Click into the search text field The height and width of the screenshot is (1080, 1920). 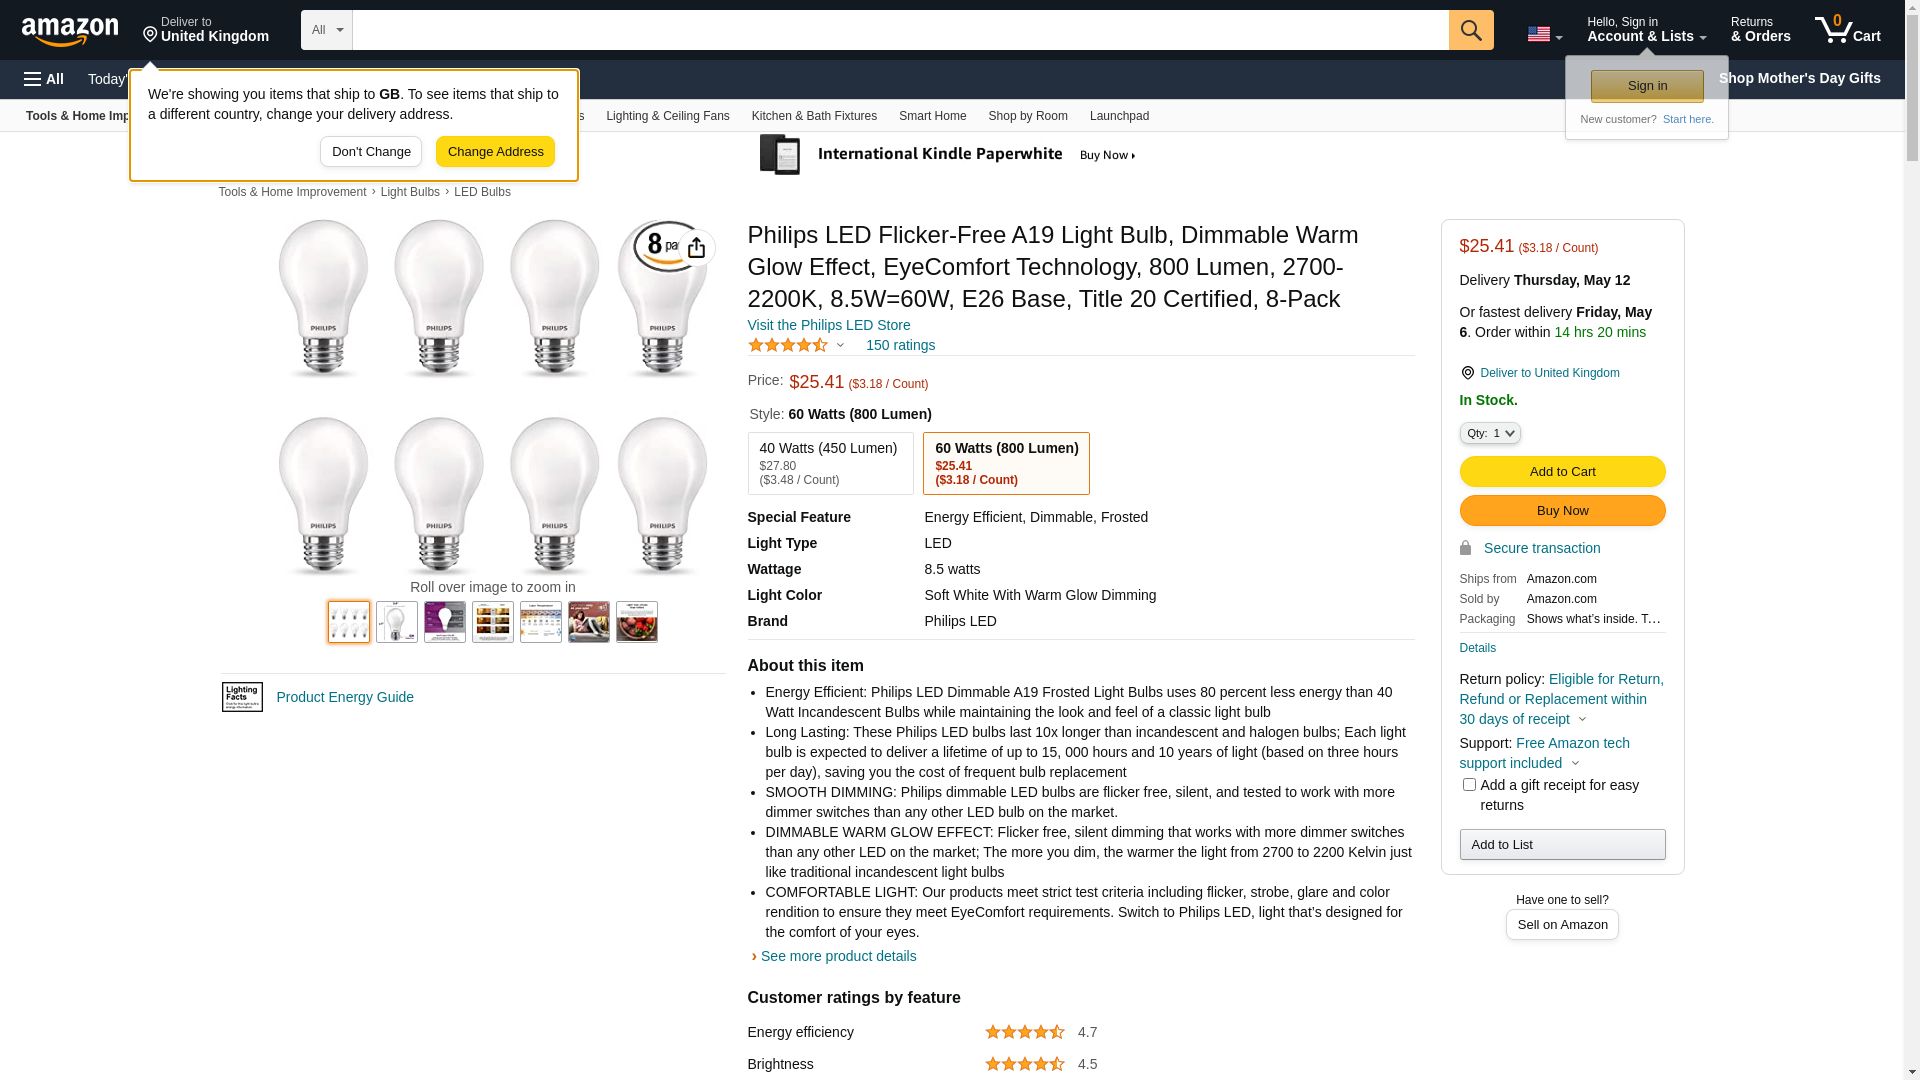coord(900,30)
